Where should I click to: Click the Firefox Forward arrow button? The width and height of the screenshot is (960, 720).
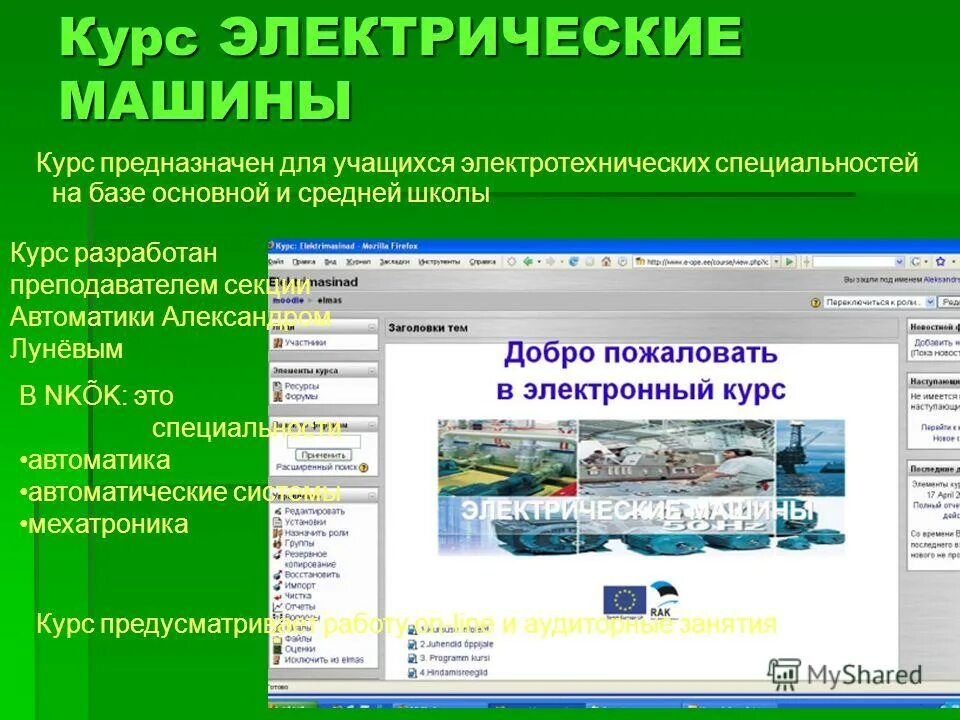click(550, 261)
